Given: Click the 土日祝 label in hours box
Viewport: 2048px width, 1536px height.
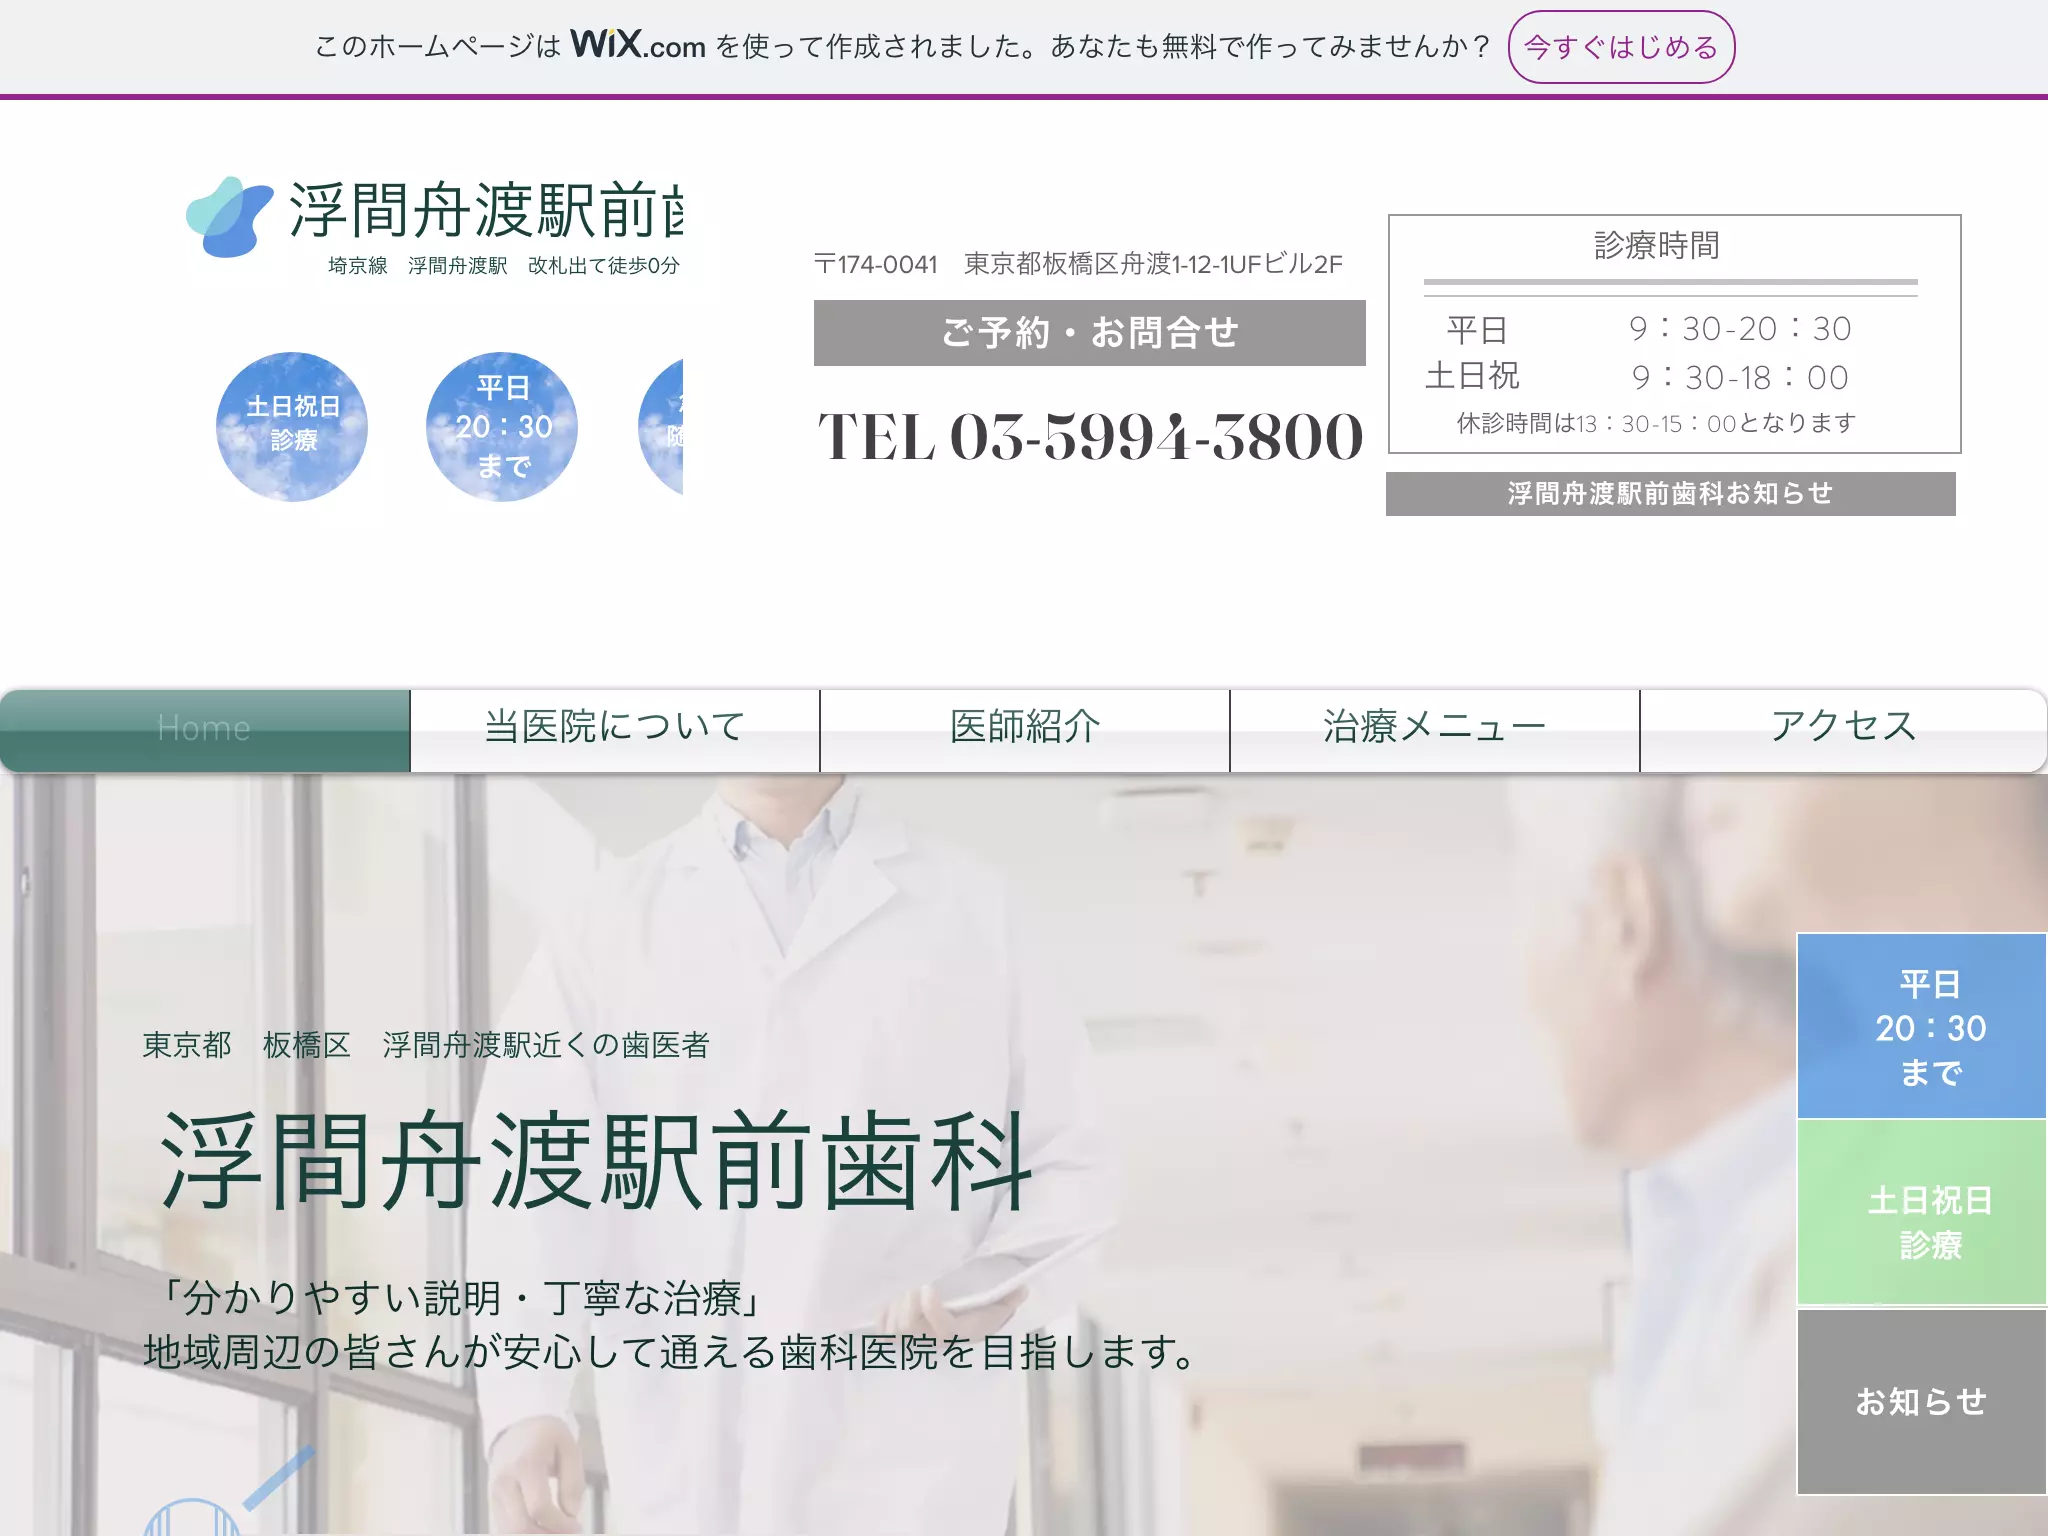Looking at the screenshot, I should (1472, 376).
